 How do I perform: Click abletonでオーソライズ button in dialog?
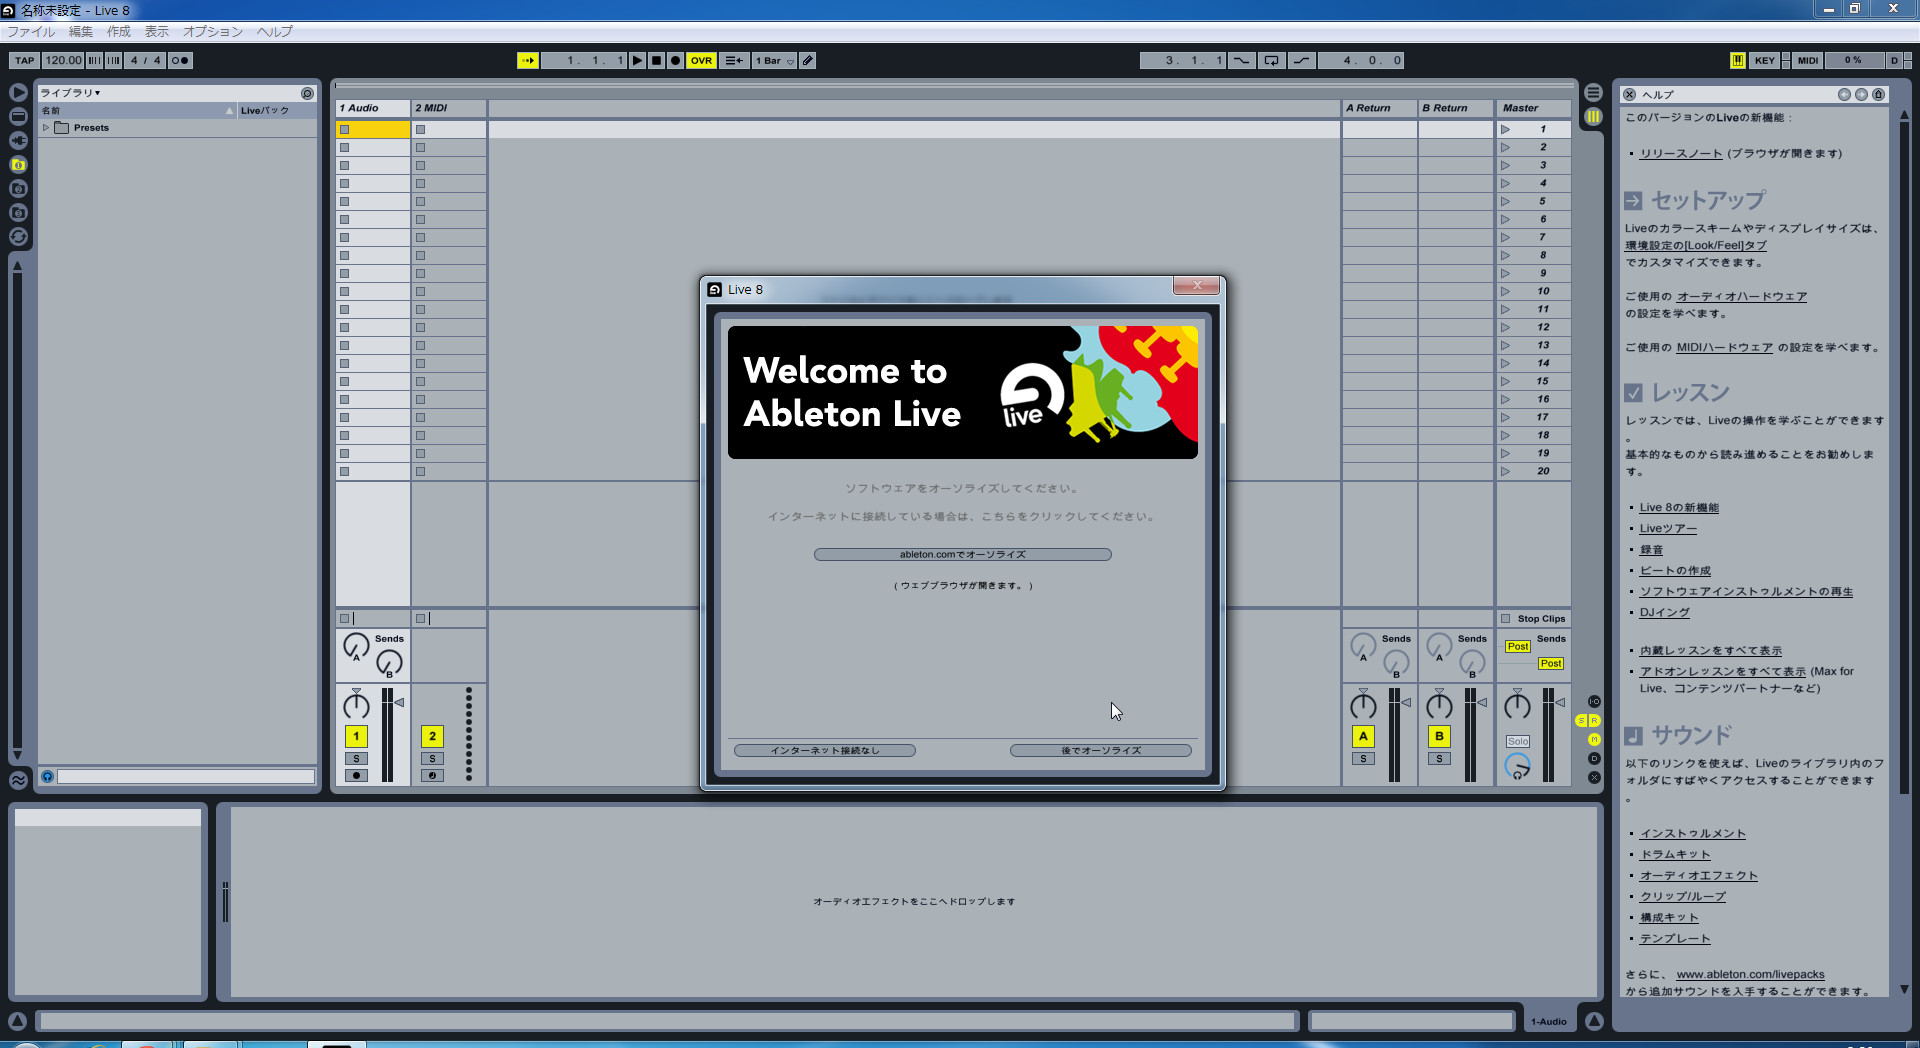pyautogui.click(x=962, y=554)
